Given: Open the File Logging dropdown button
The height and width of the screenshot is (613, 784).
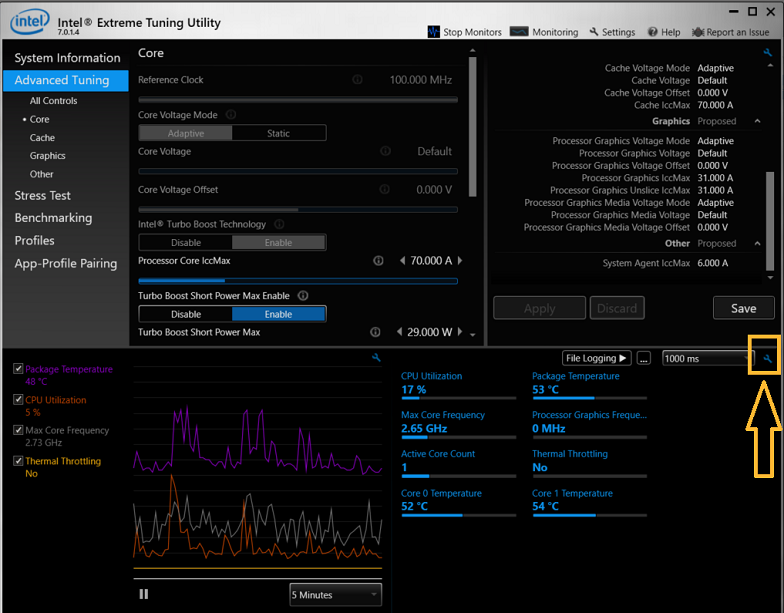Looking at the screenshot, I should point(596,358).
